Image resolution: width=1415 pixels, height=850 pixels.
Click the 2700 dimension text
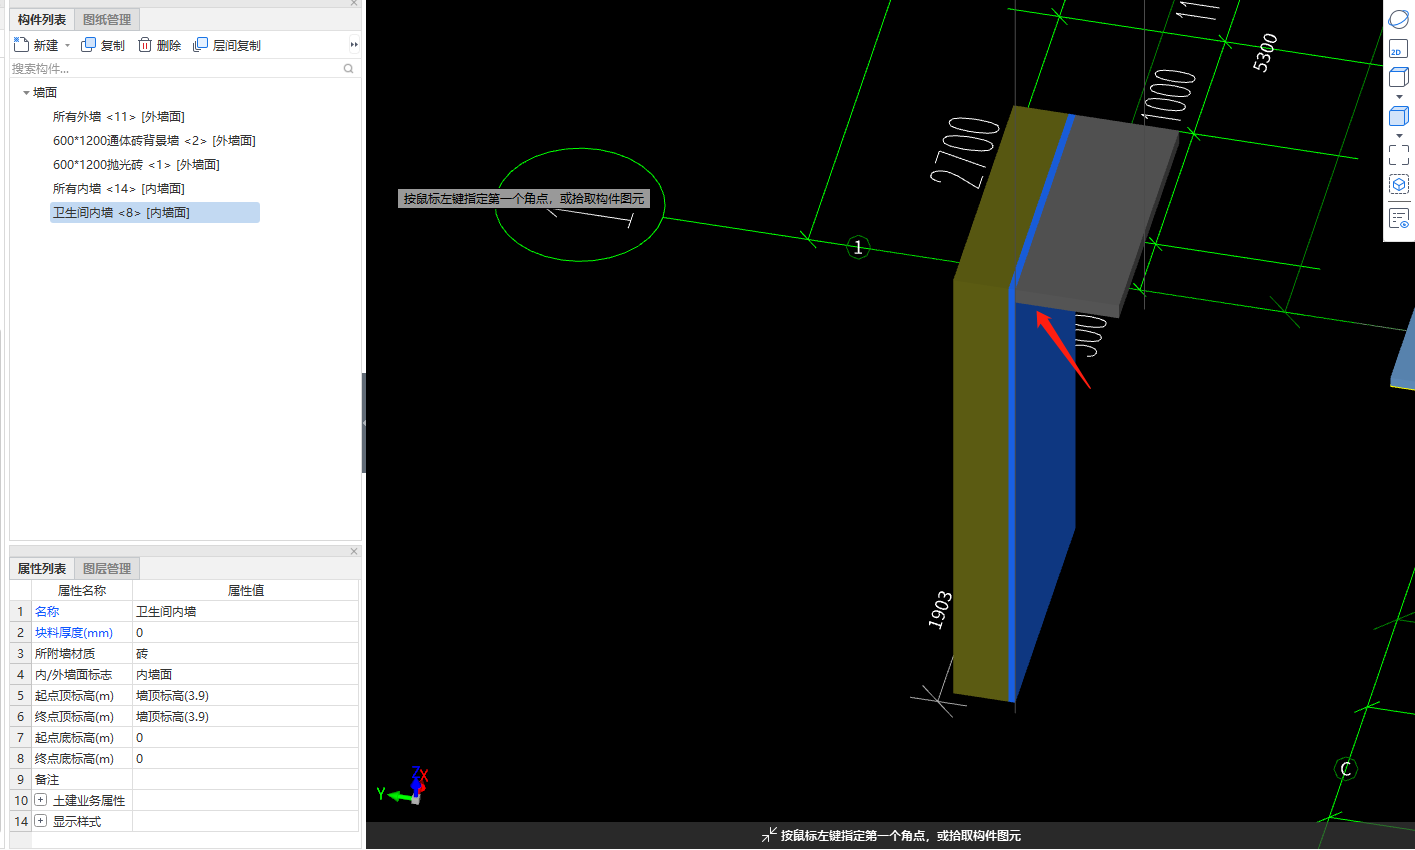tap(964, 152)
